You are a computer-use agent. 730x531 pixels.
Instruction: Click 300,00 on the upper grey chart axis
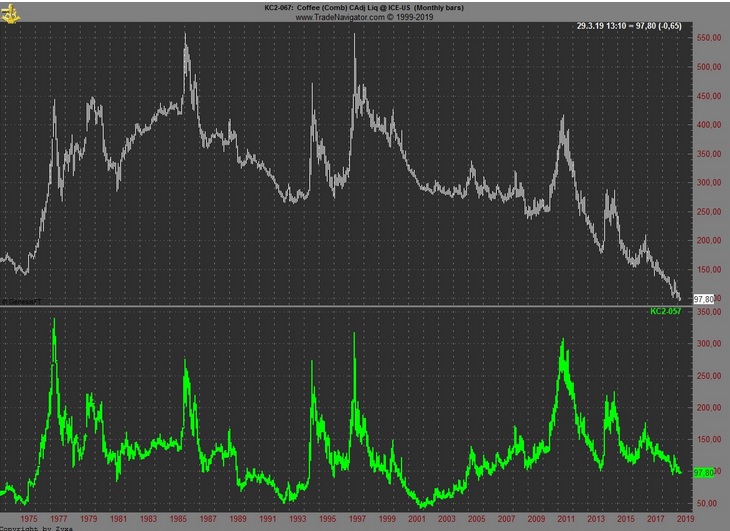pos(709,183)
